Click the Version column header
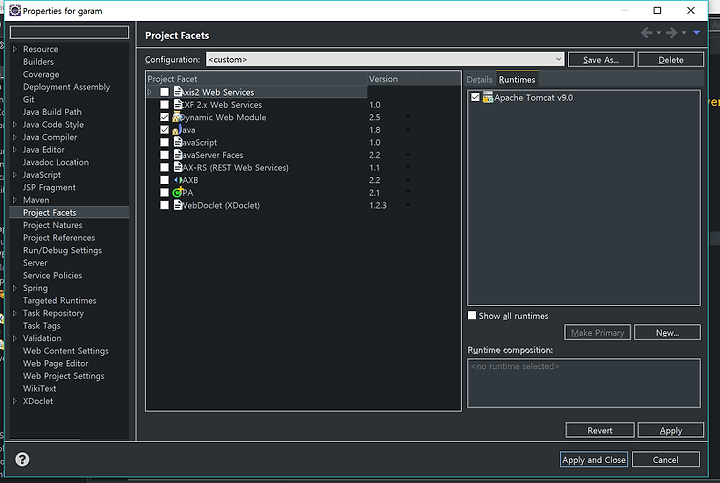The width and height of the screenshot is (720, 483). click(x=392, y=79)
